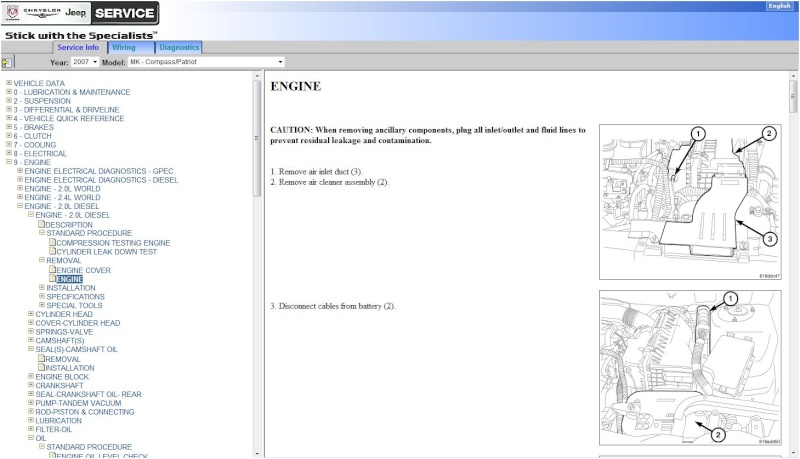Expand ENGINE - 2.4L WORLD node
Screen dimensions: 800x459
pos(20,197)
